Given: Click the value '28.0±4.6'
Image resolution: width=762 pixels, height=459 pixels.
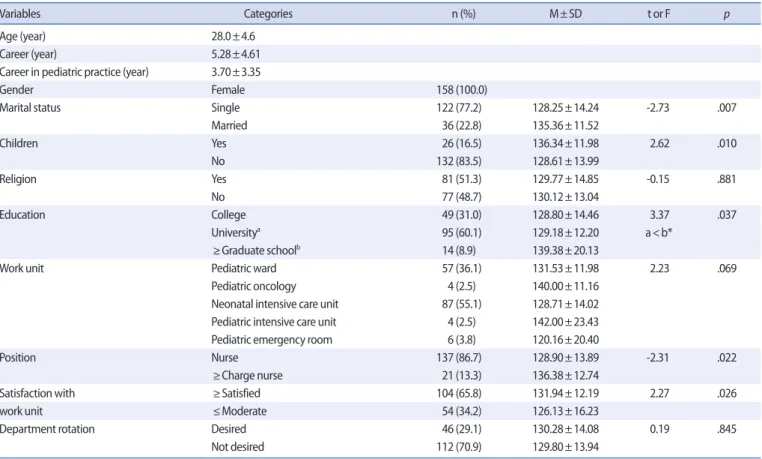Looking at the screenshot, I should (233, 36).
